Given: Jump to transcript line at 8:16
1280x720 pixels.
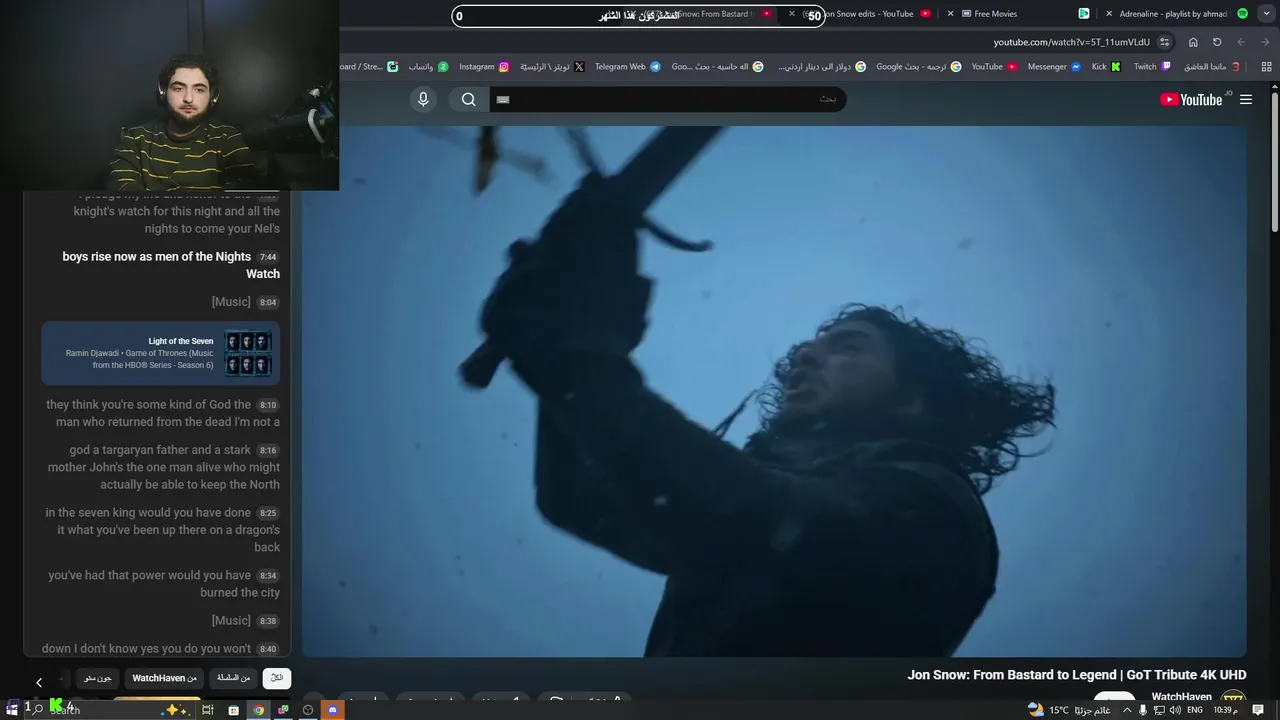Looking at the screenshot, I should point(162,467).
